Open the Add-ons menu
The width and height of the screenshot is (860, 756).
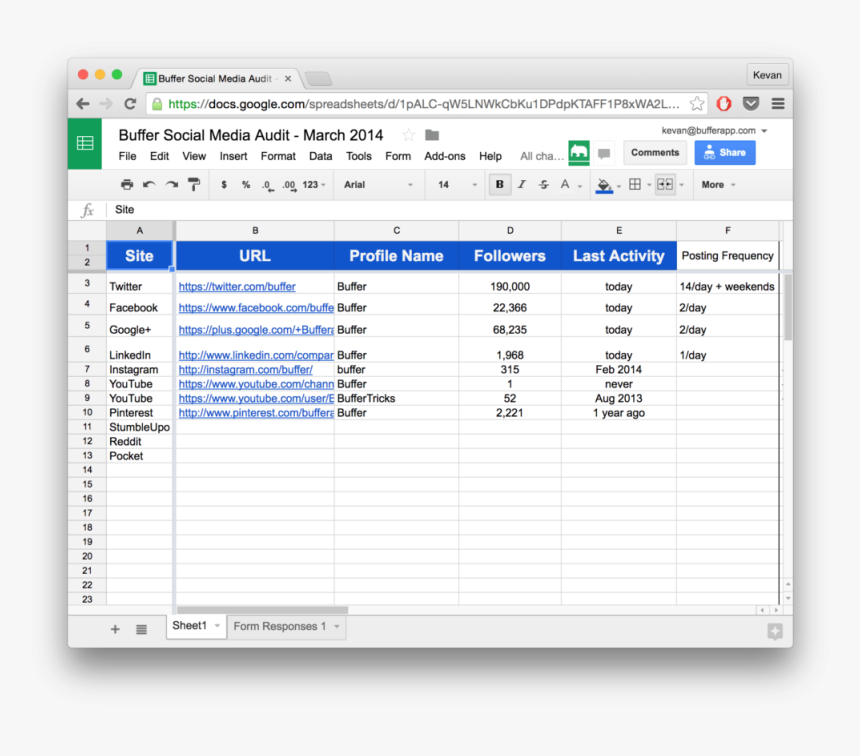click(x=445, y=156)
